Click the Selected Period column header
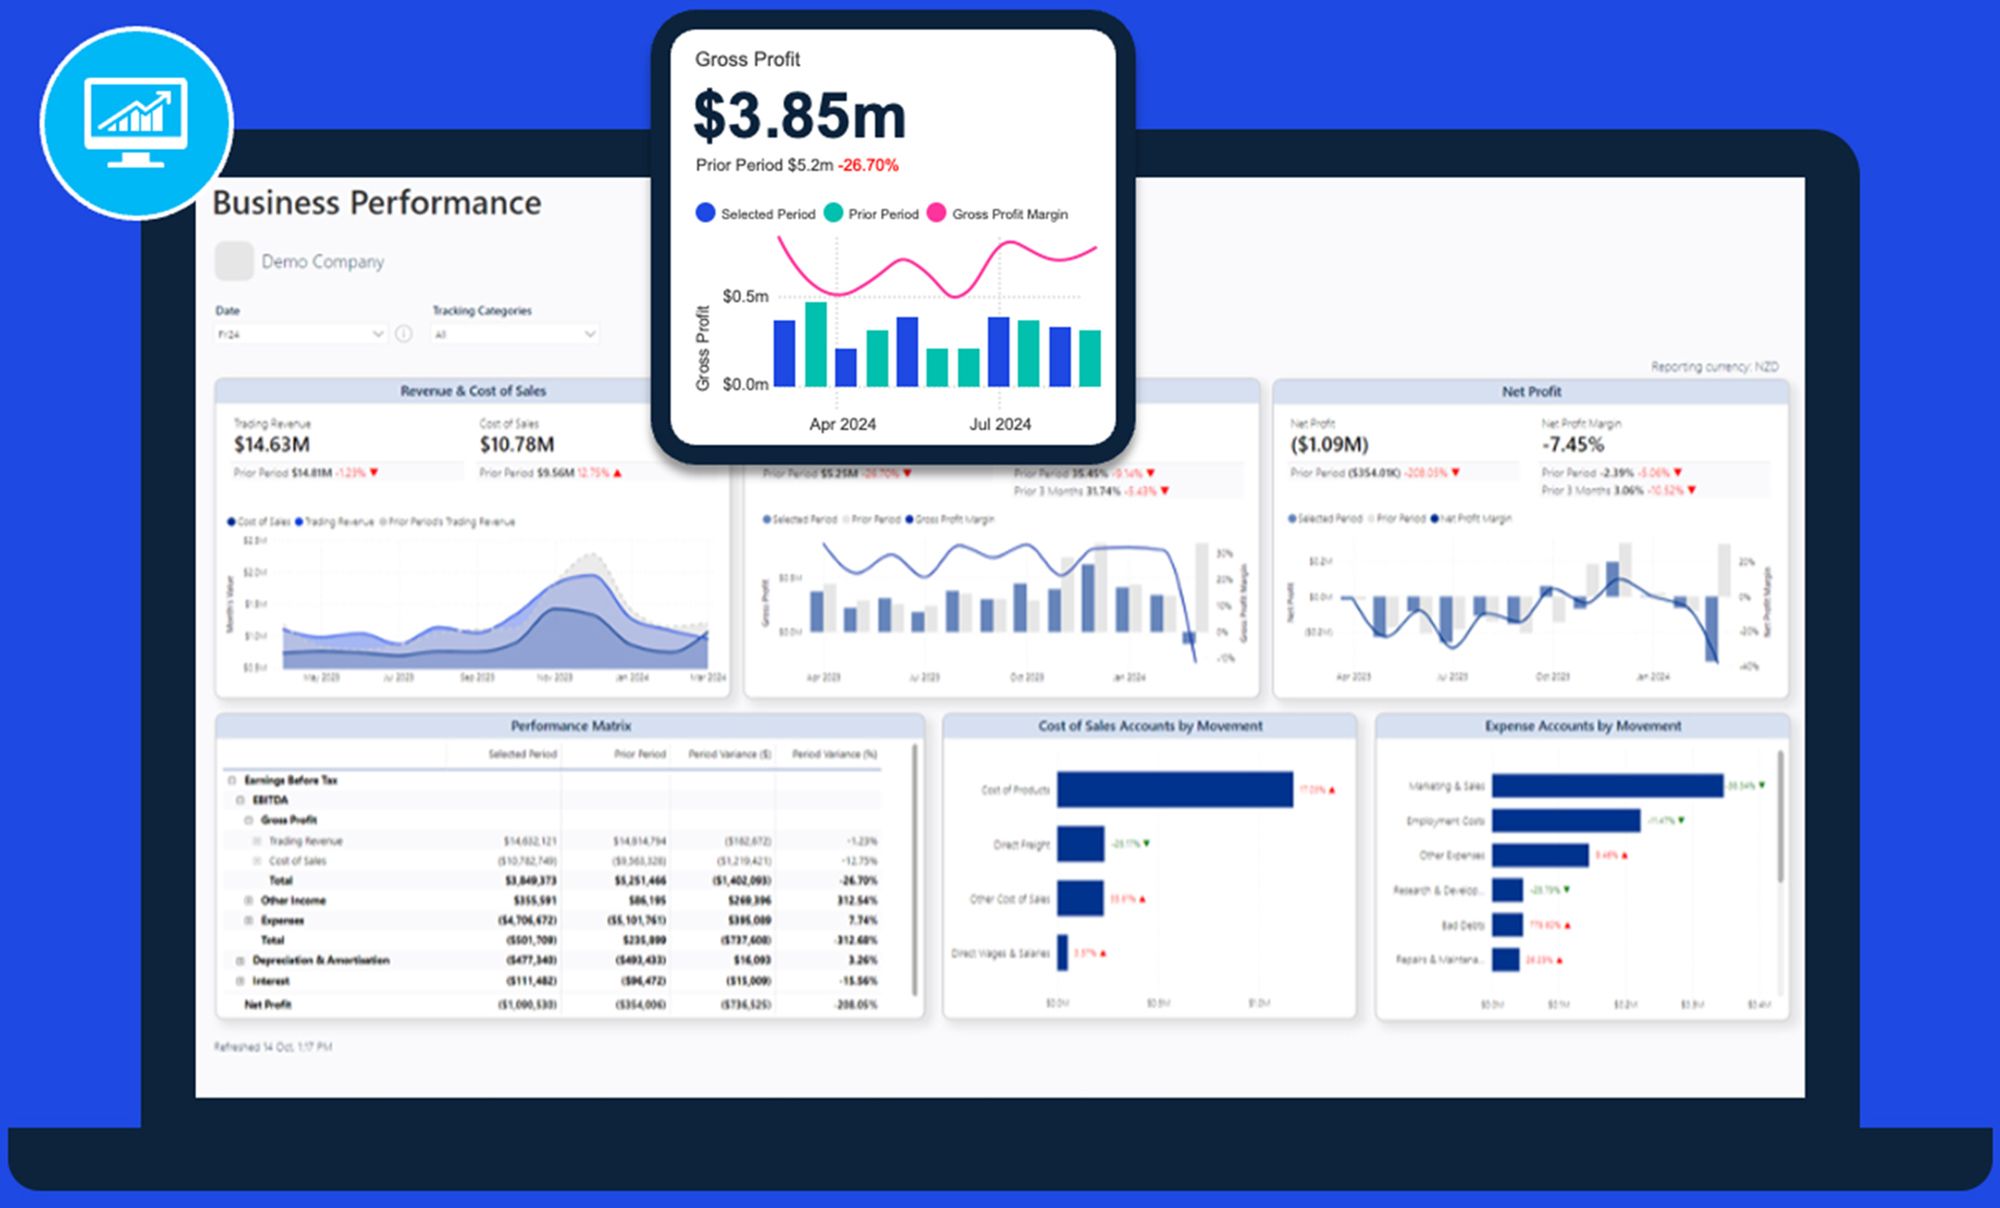Viewport: 2000px width, 1208px height. tap(522, 754)
